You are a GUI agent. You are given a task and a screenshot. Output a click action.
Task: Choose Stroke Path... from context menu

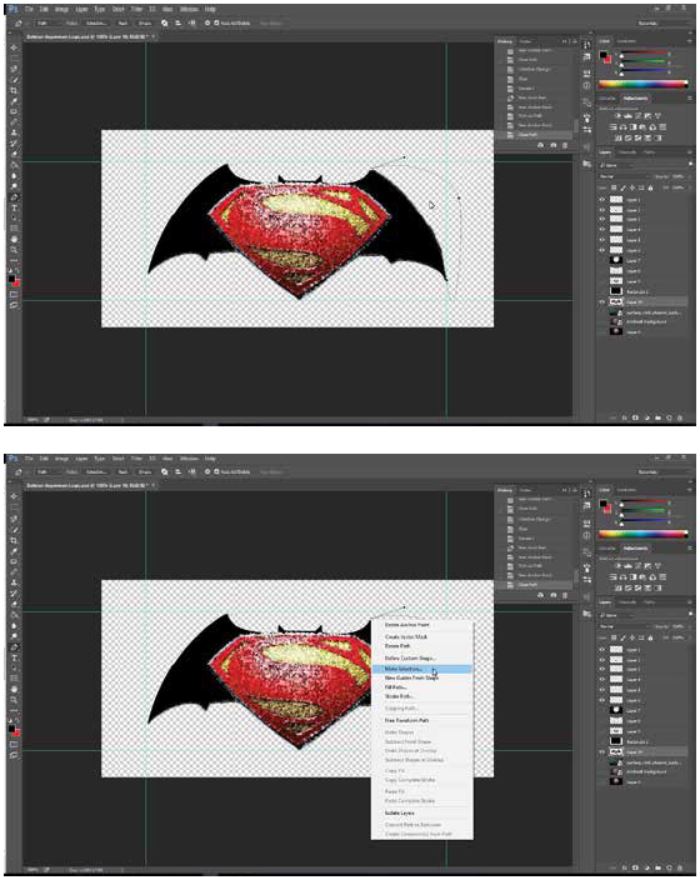pos(422,696)
